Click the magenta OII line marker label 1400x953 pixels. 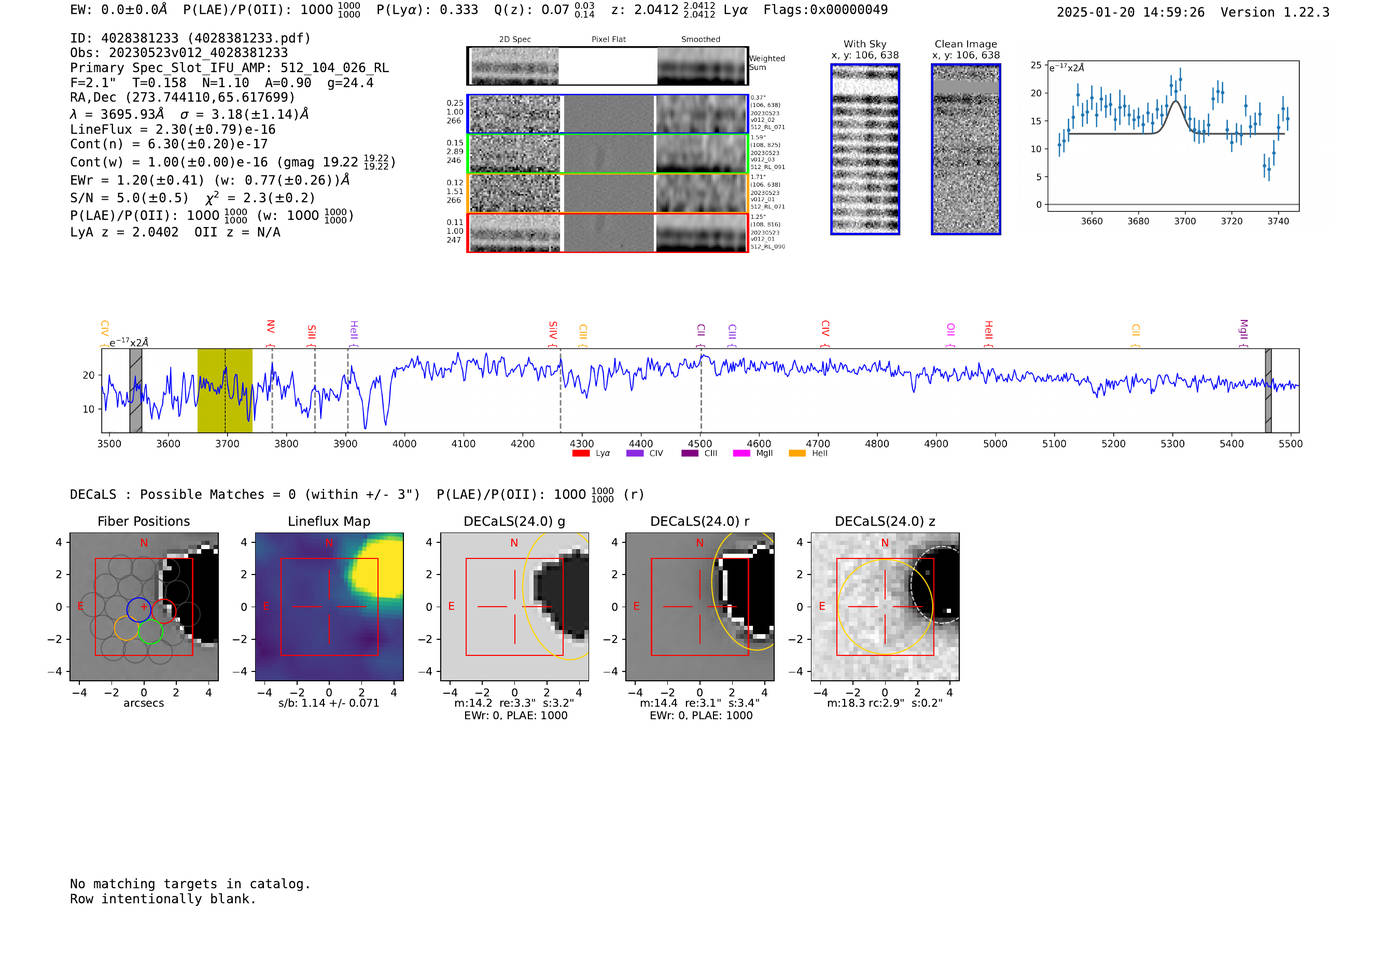(x=950, y=331)
